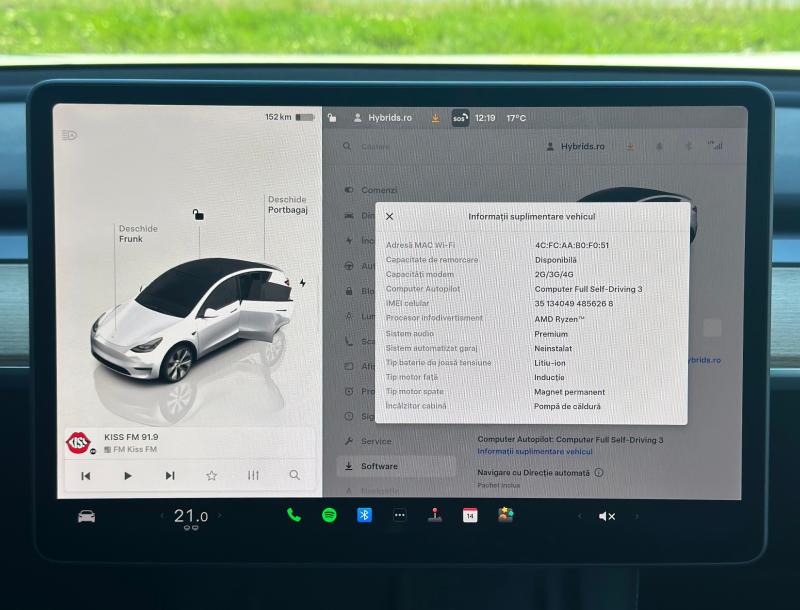Screen dimensions: 800x610
Task: Open charging port via lightning bolt icon
Action: [303, 283]
